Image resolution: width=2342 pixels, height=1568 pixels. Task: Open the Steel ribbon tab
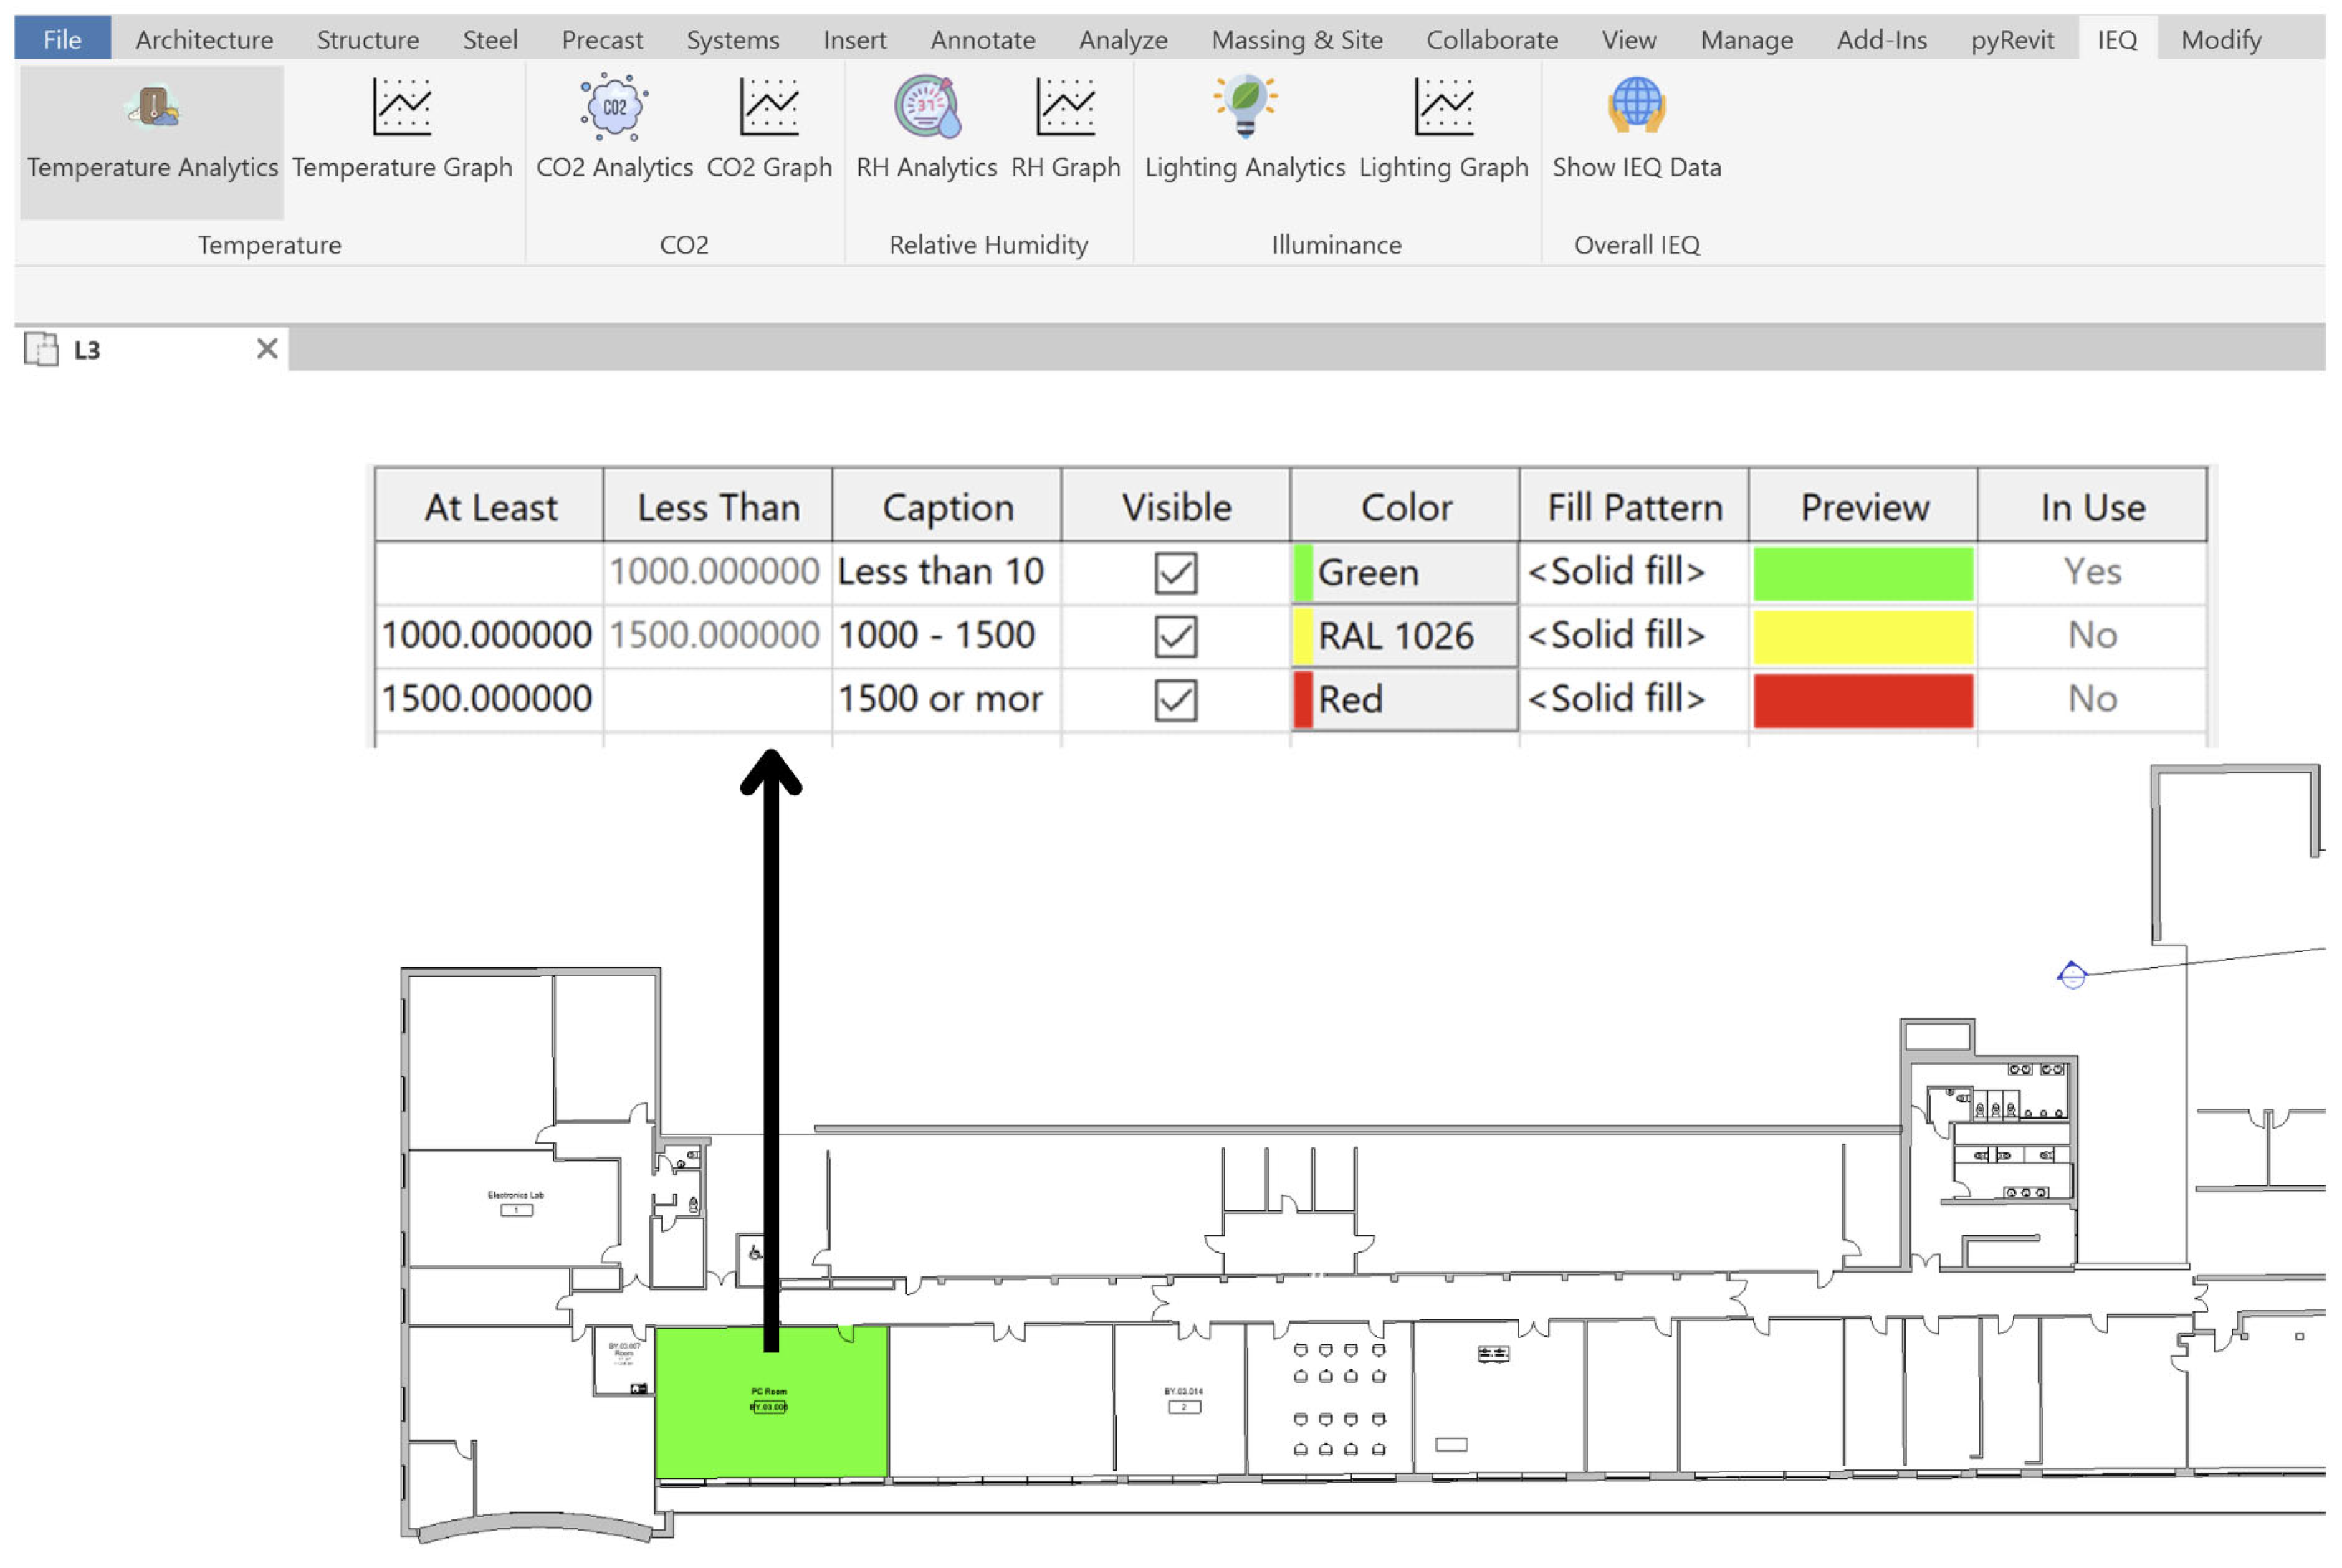pos(490,39)
